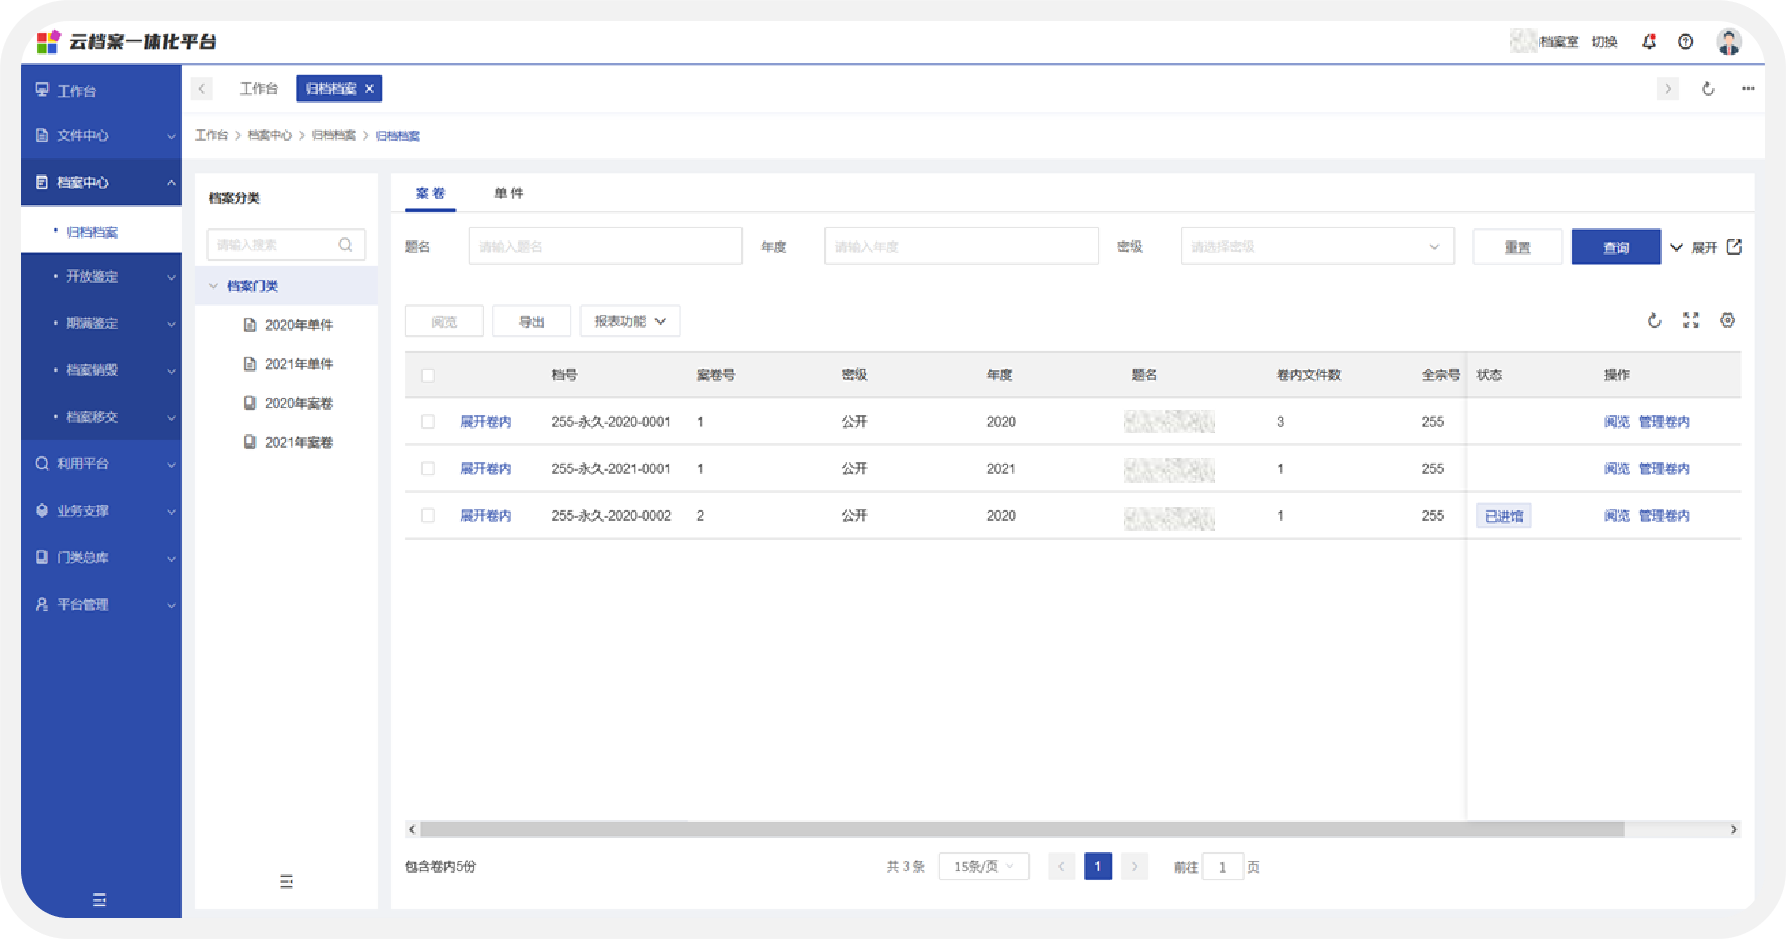The height and width of the screenshot is (939, 1786).
Task: Click the blue 查询 button
Action: tap(1615, 247)
